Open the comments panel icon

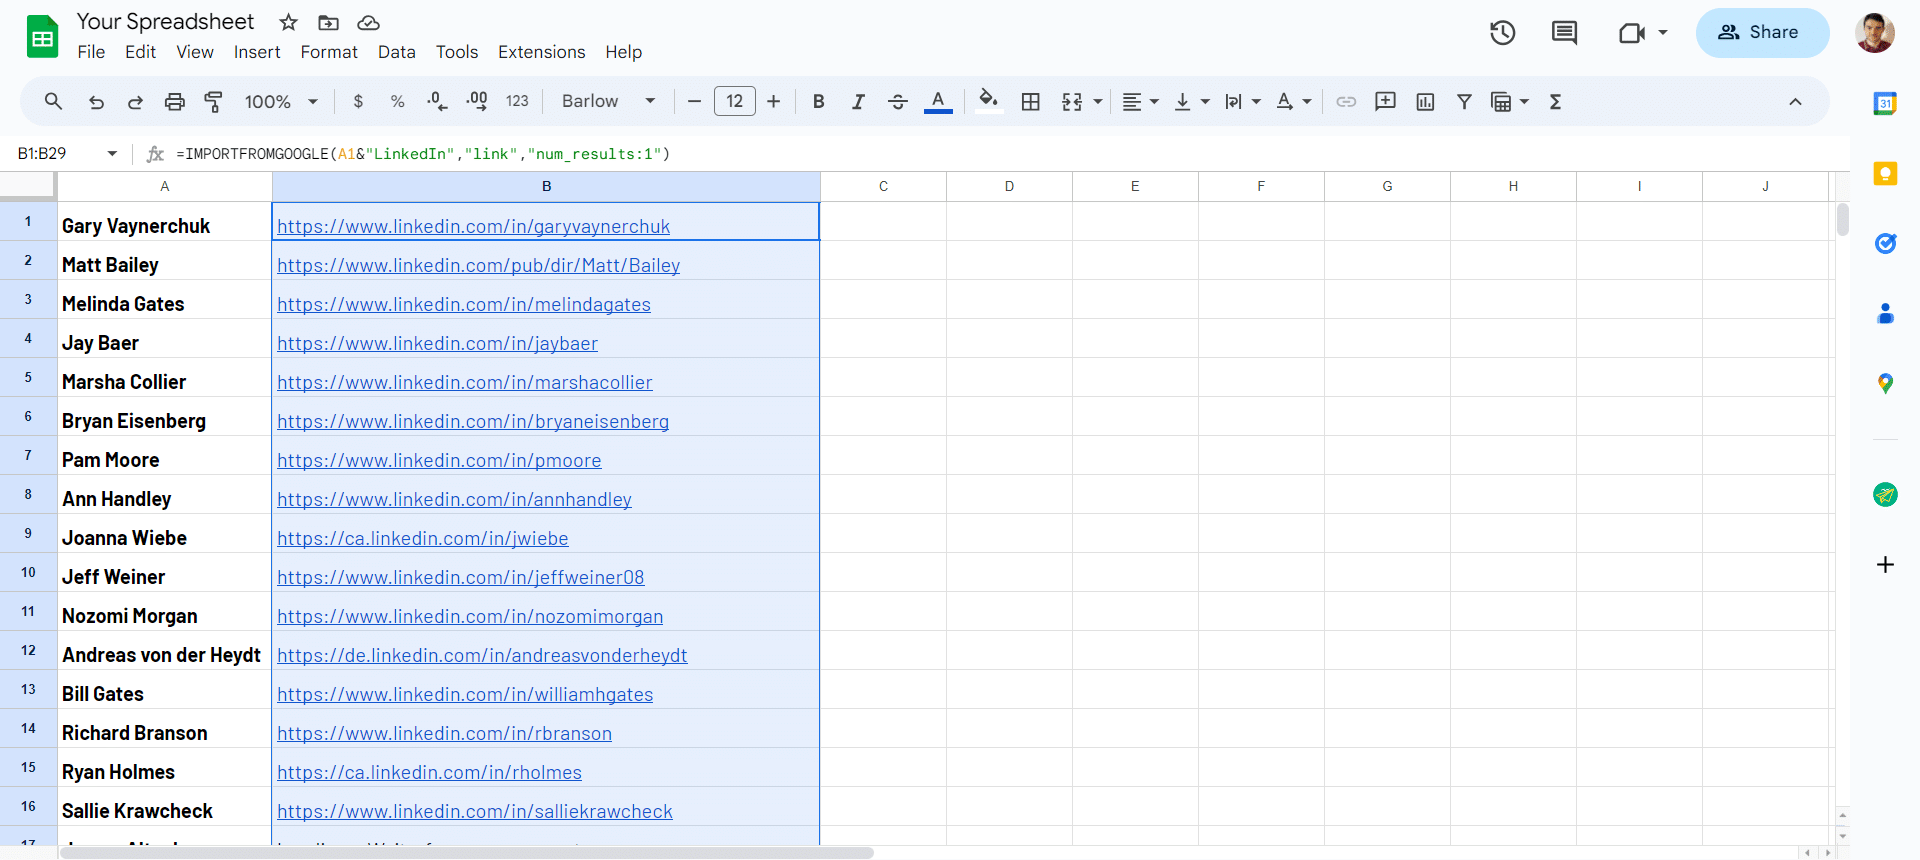point(1564,33)
